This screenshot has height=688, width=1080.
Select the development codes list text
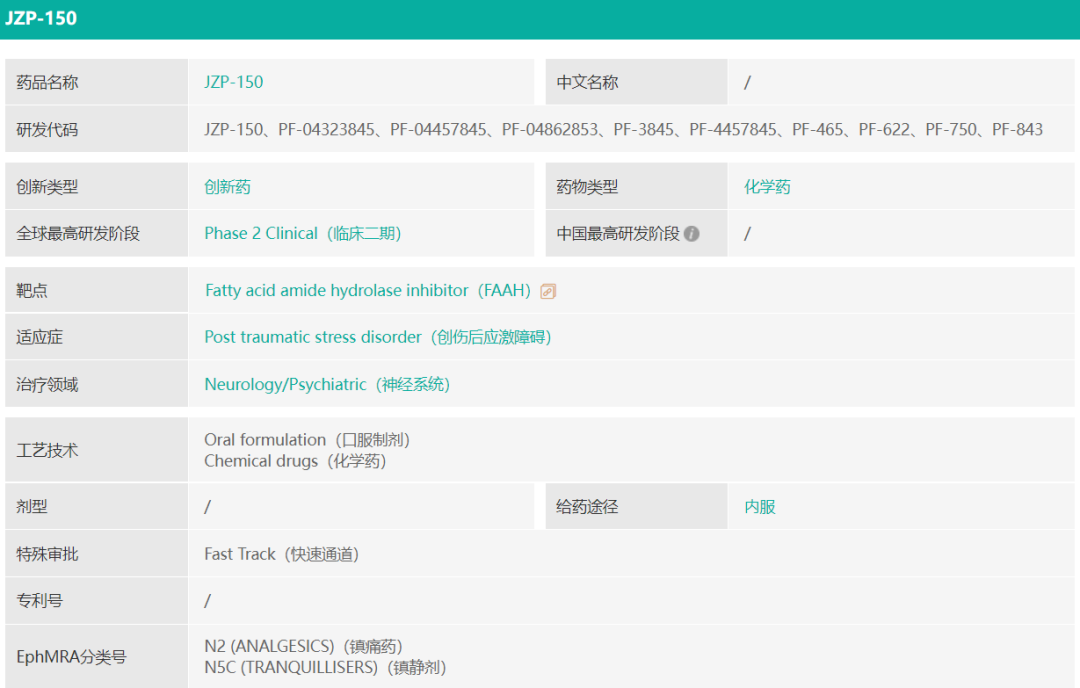coord(623,129)
